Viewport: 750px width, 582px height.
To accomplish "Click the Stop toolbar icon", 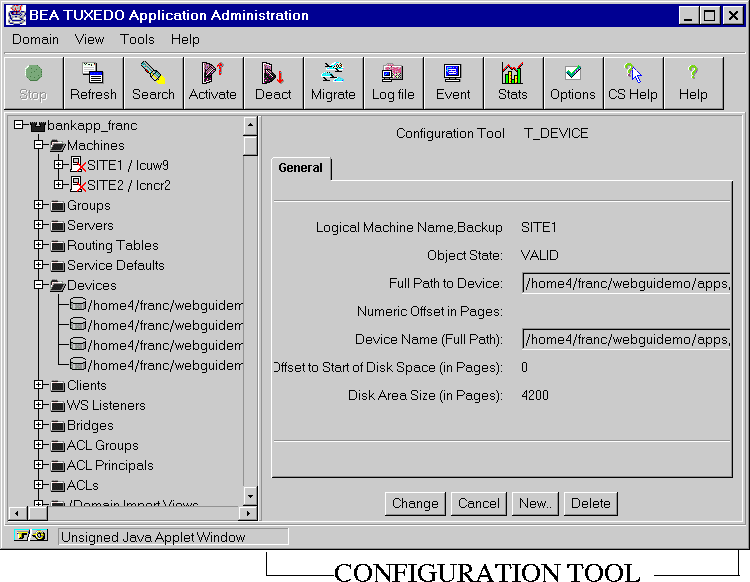I will pyautogui.click(x=33, y=83).
